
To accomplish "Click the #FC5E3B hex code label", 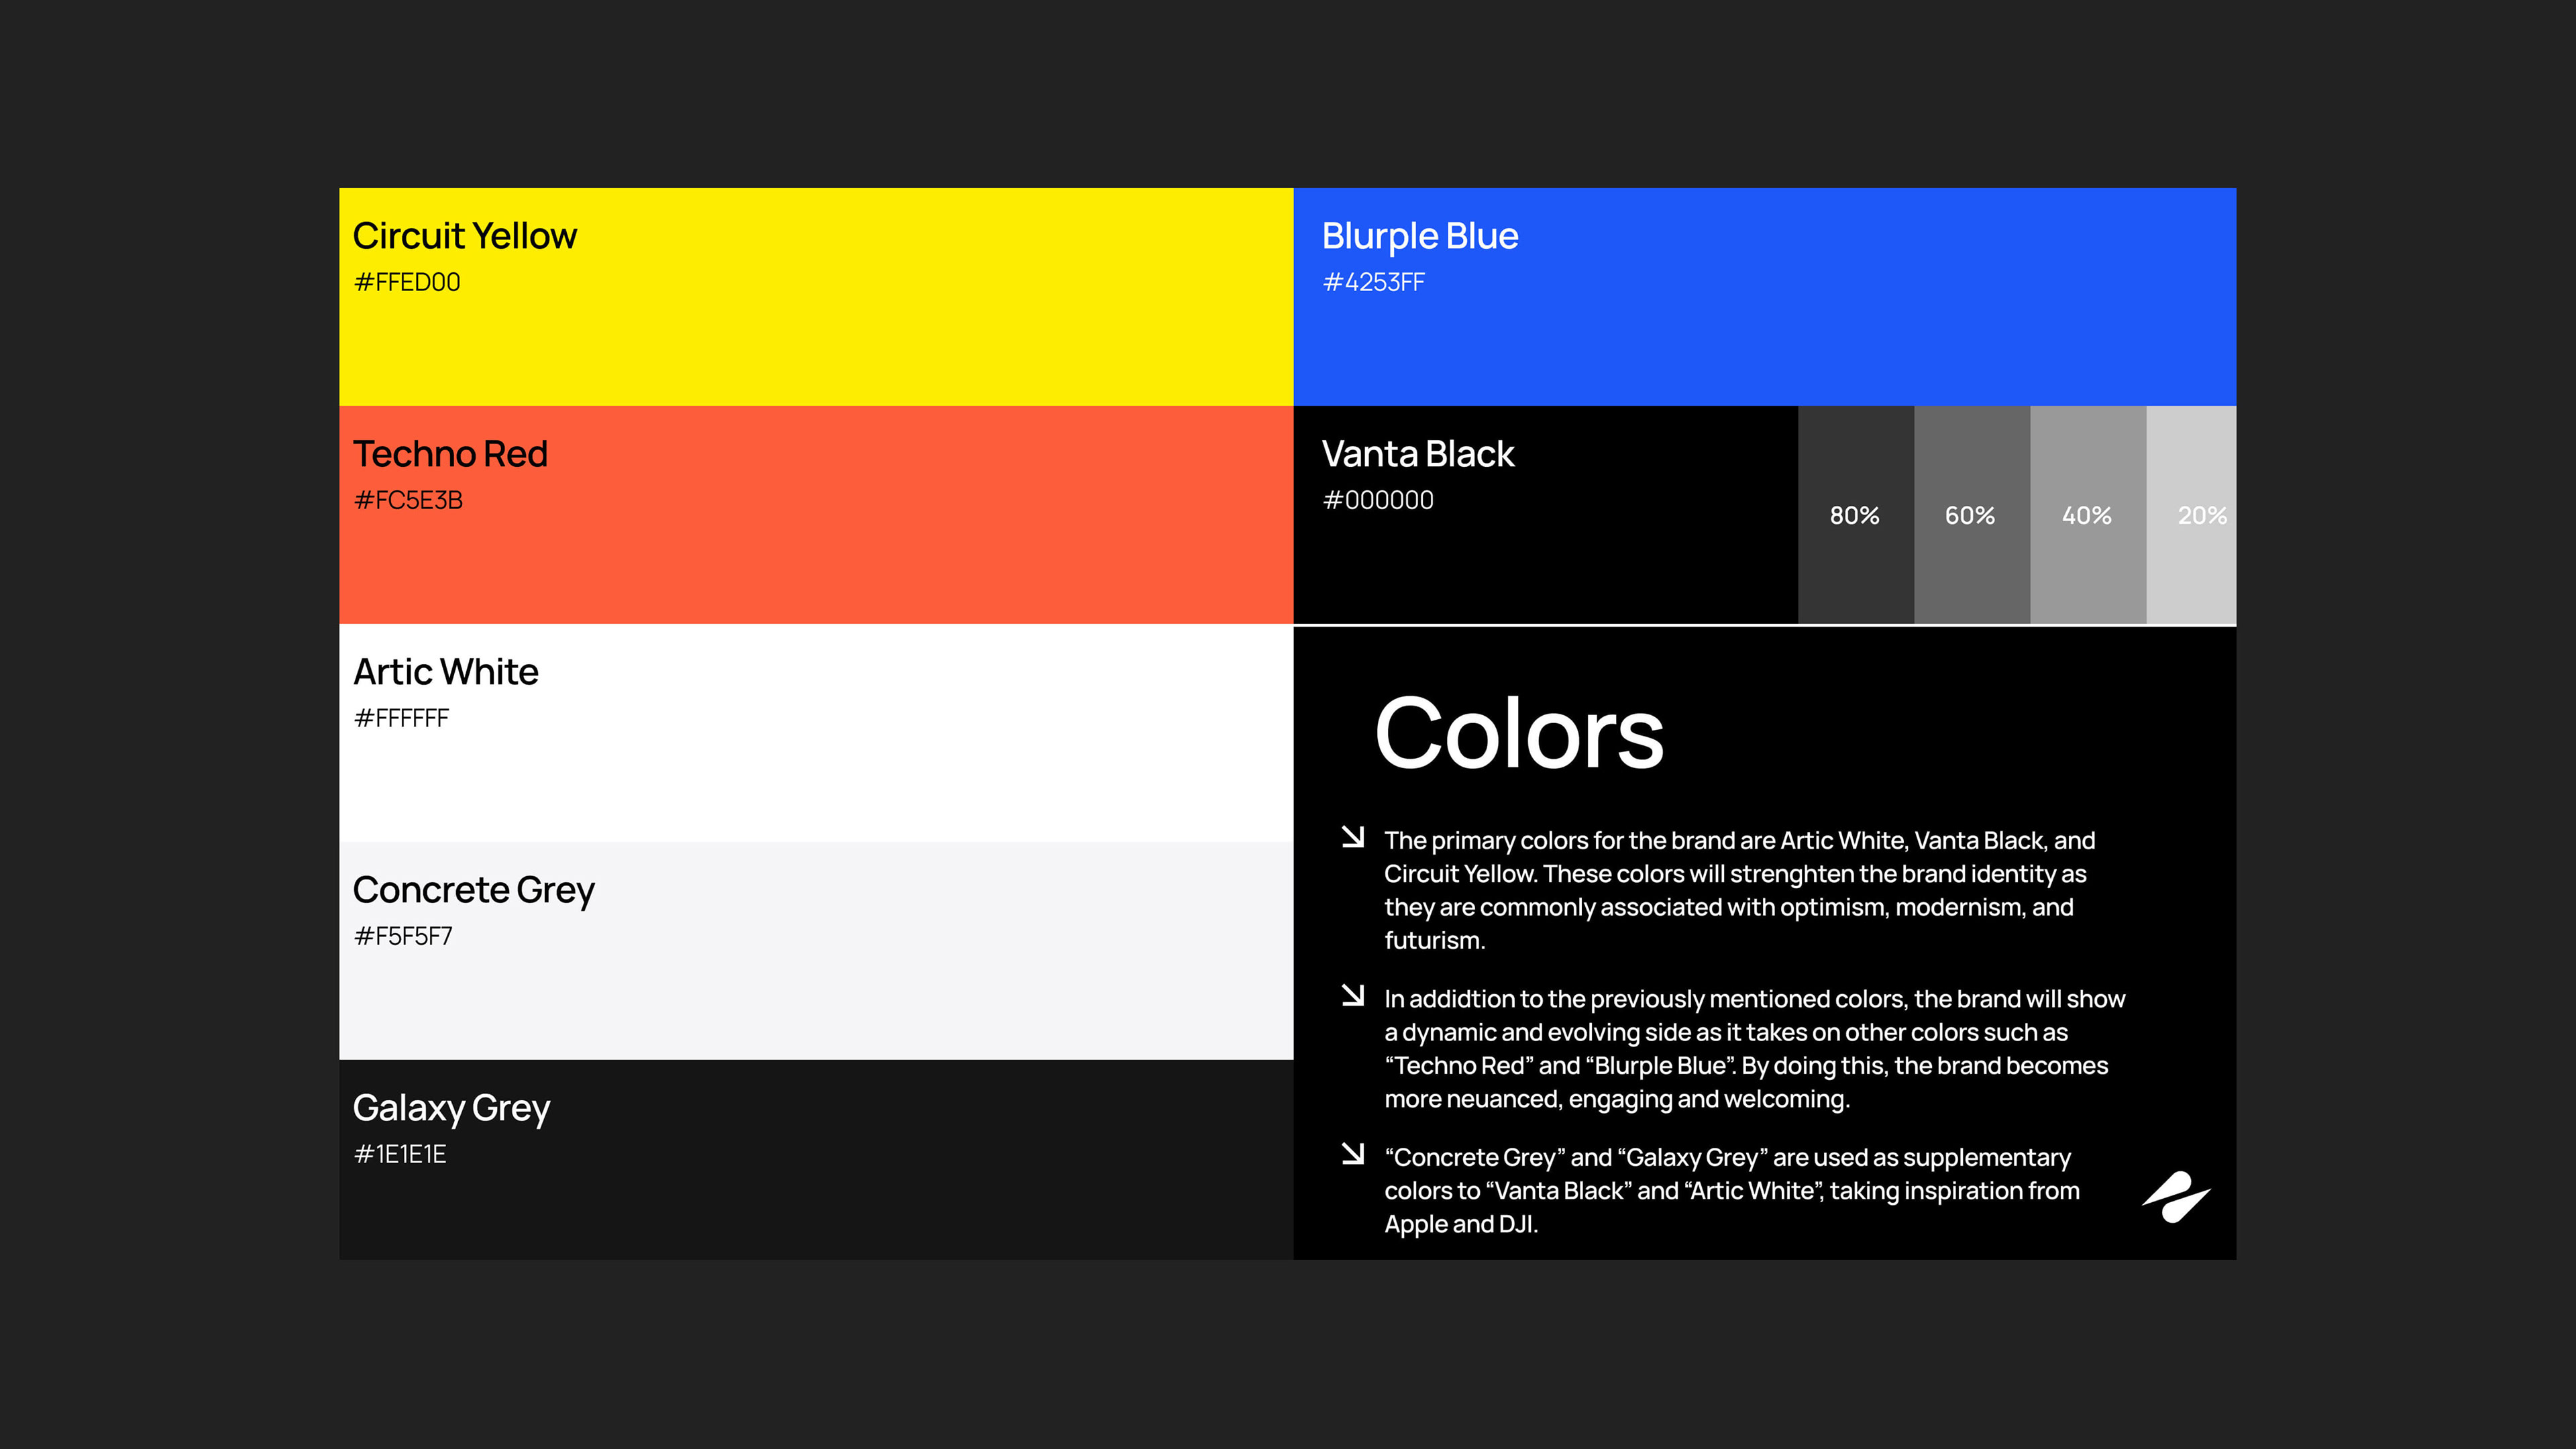I will click(x=408, y=500).
